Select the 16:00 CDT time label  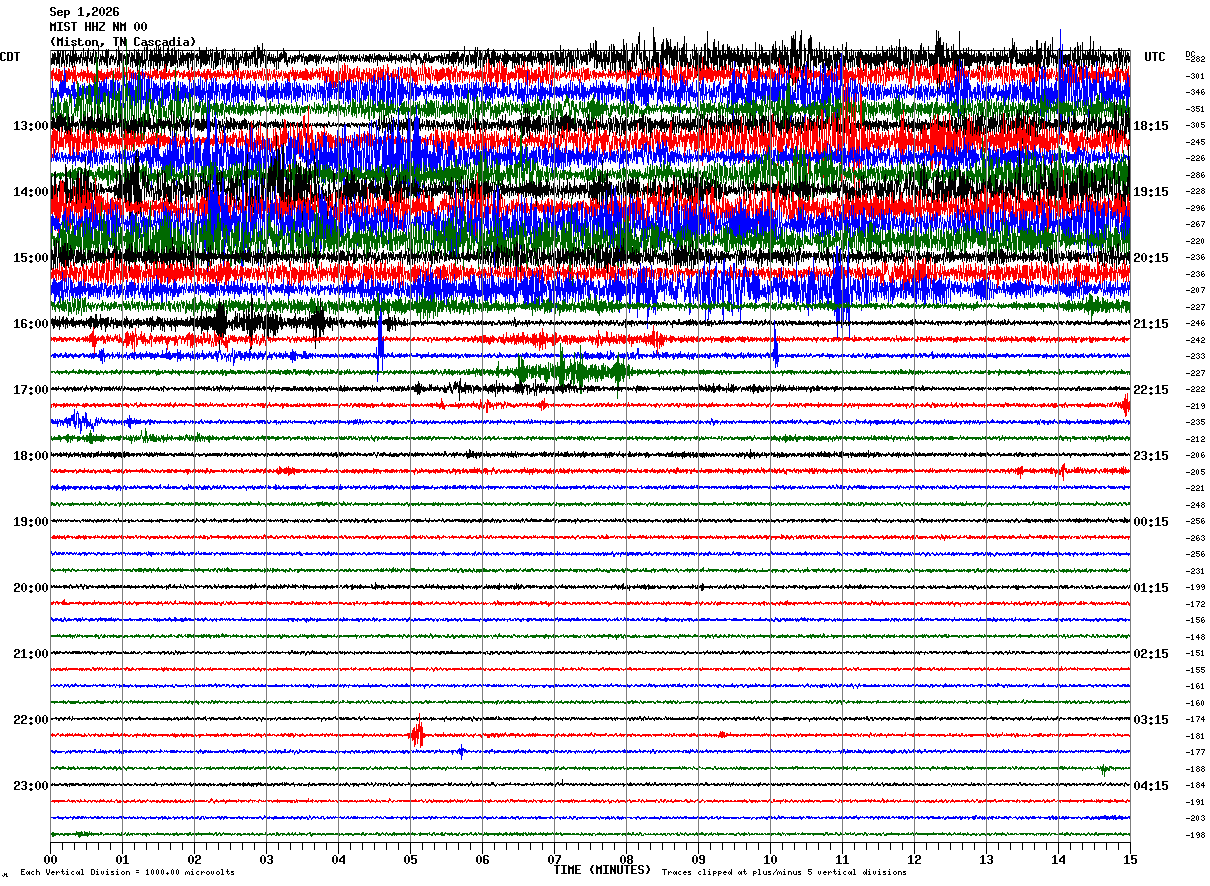point(30,324)
